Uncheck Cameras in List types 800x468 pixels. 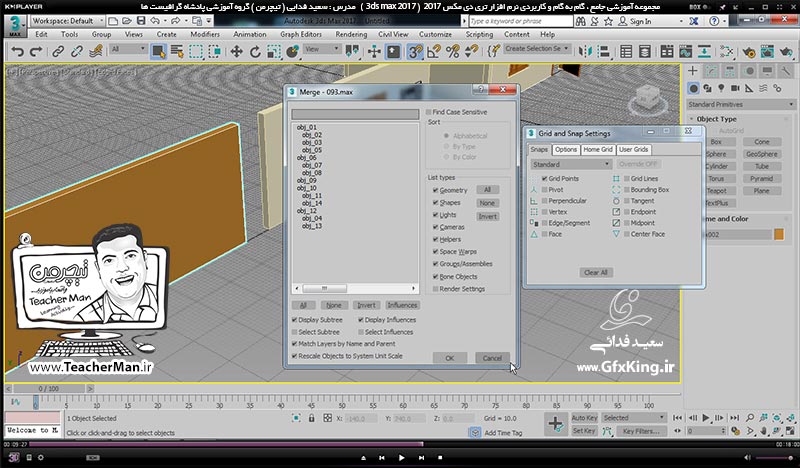[435, 227]
